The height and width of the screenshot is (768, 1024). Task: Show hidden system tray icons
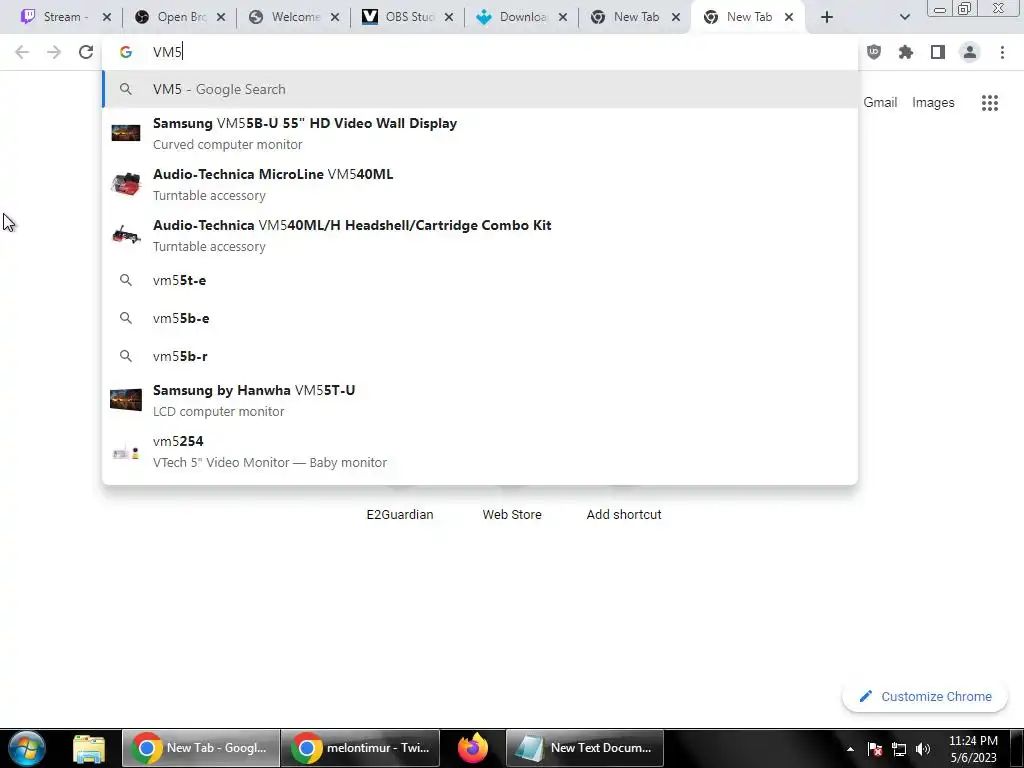tap(850, 749)
